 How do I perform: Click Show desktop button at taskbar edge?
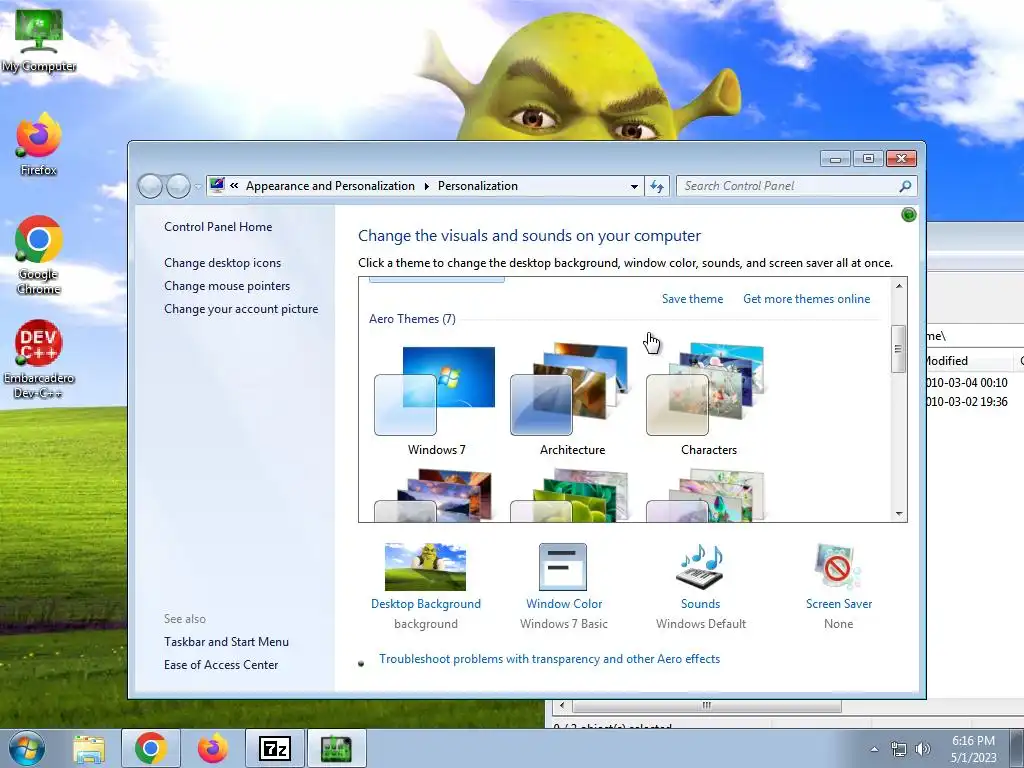click(x=1017, y=748)
